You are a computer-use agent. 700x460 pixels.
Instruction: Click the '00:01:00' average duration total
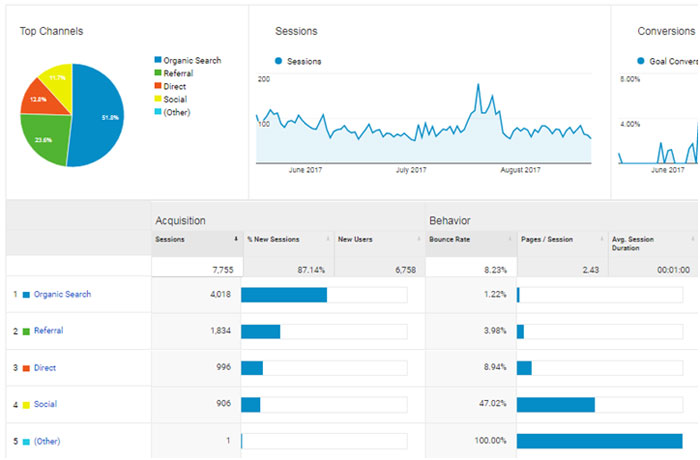pos(673,270)
